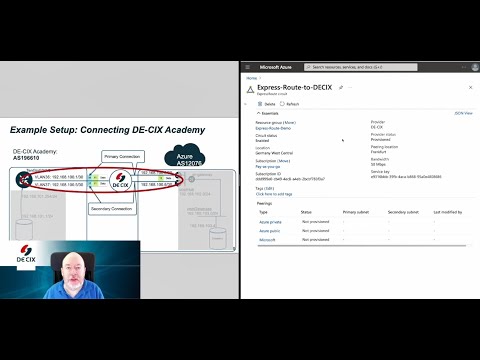Open the Azure private peering
Screen dimensions: 480x360
click(270, 222)
